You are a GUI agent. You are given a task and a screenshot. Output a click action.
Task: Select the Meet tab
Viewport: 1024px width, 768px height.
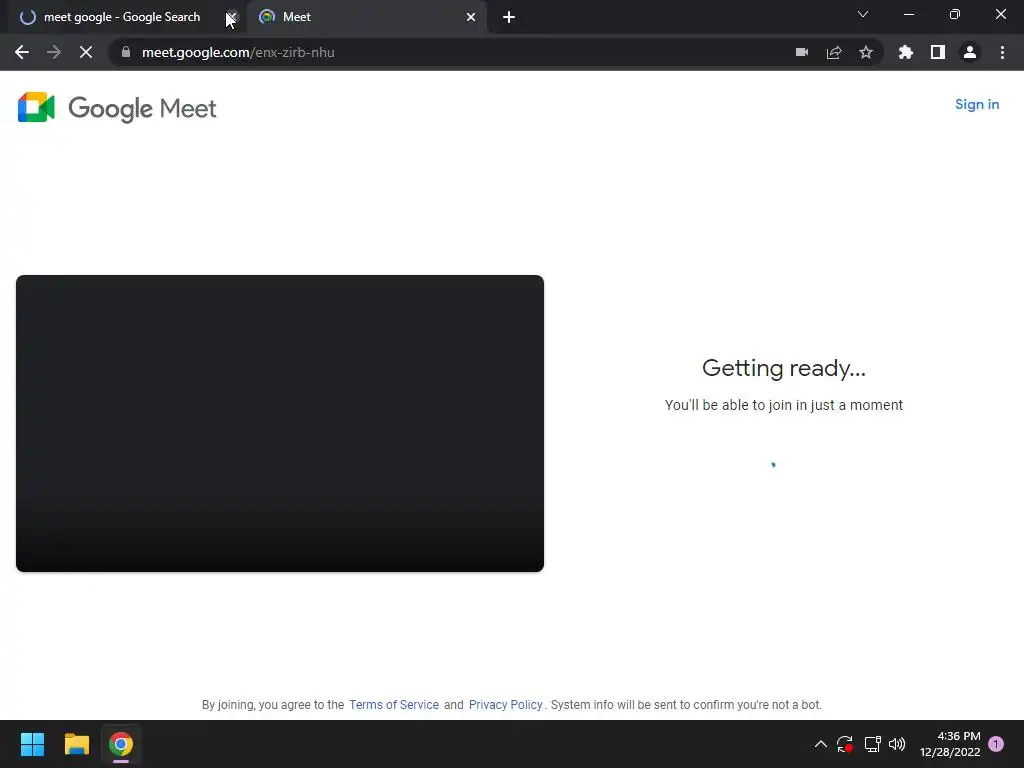tap(366, 17)
